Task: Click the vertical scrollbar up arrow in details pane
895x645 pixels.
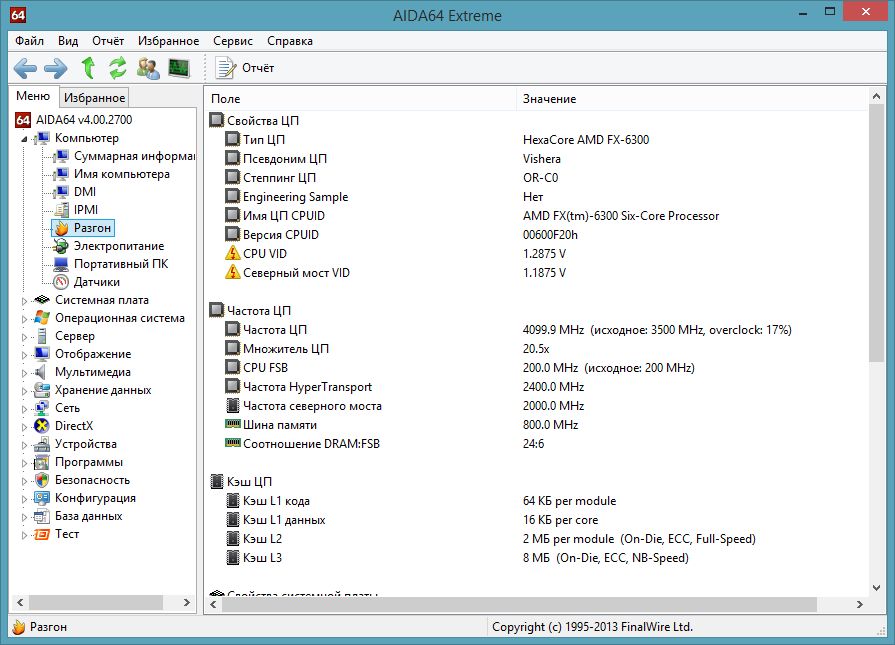Action: 877,96
